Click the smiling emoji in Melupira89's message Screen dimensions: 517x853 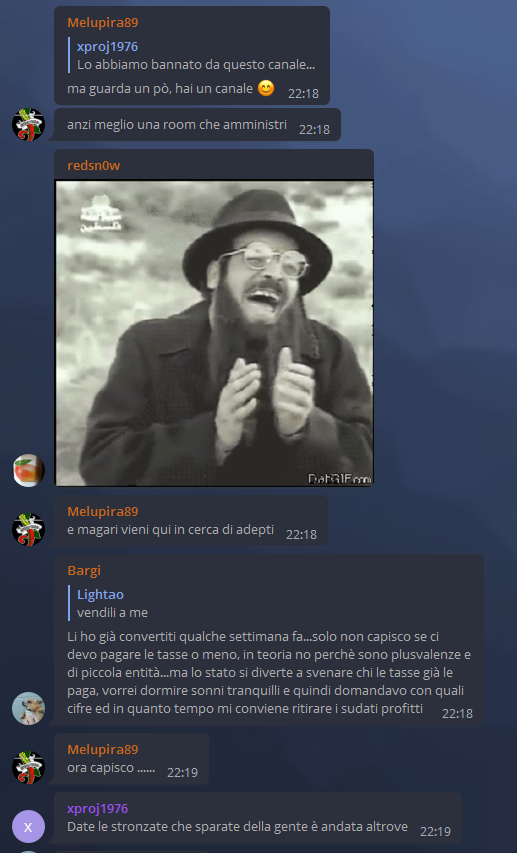tap(266, 88)
